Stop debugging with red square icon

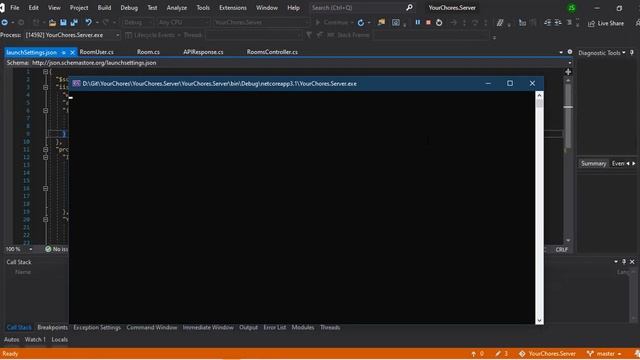click(428, 22)
